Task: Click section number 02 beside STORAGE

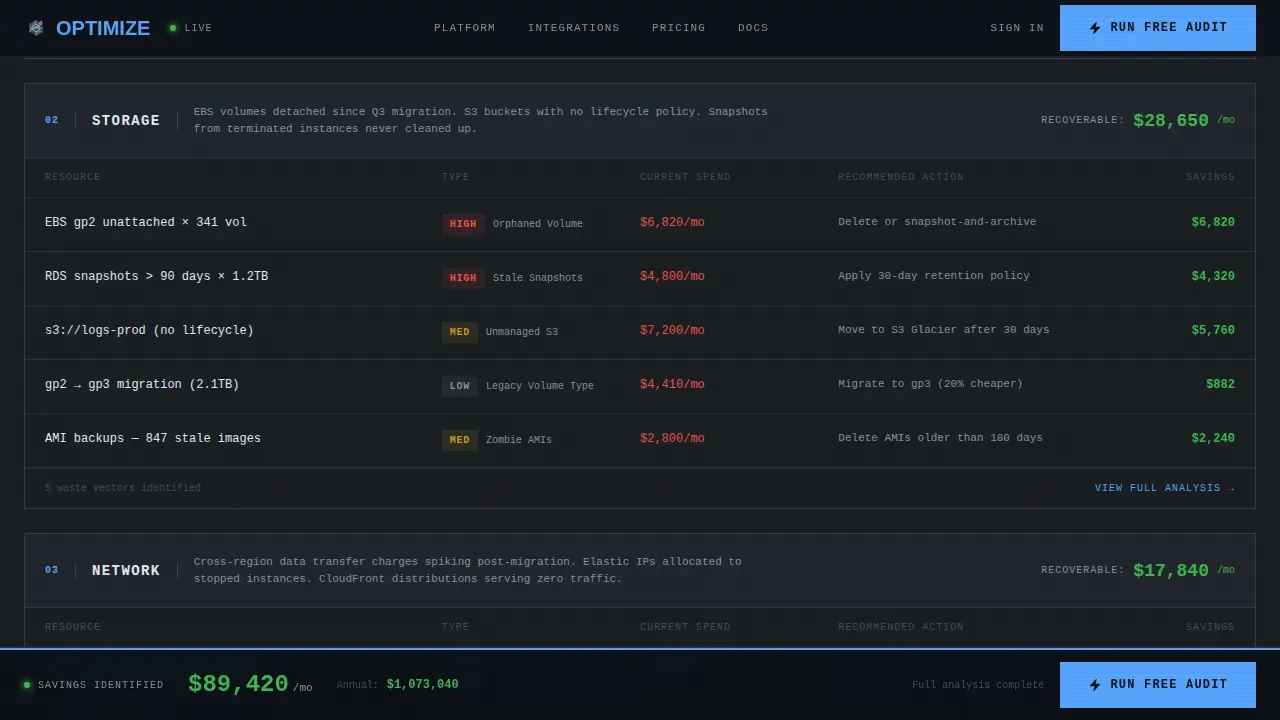Action: point(52,120)
